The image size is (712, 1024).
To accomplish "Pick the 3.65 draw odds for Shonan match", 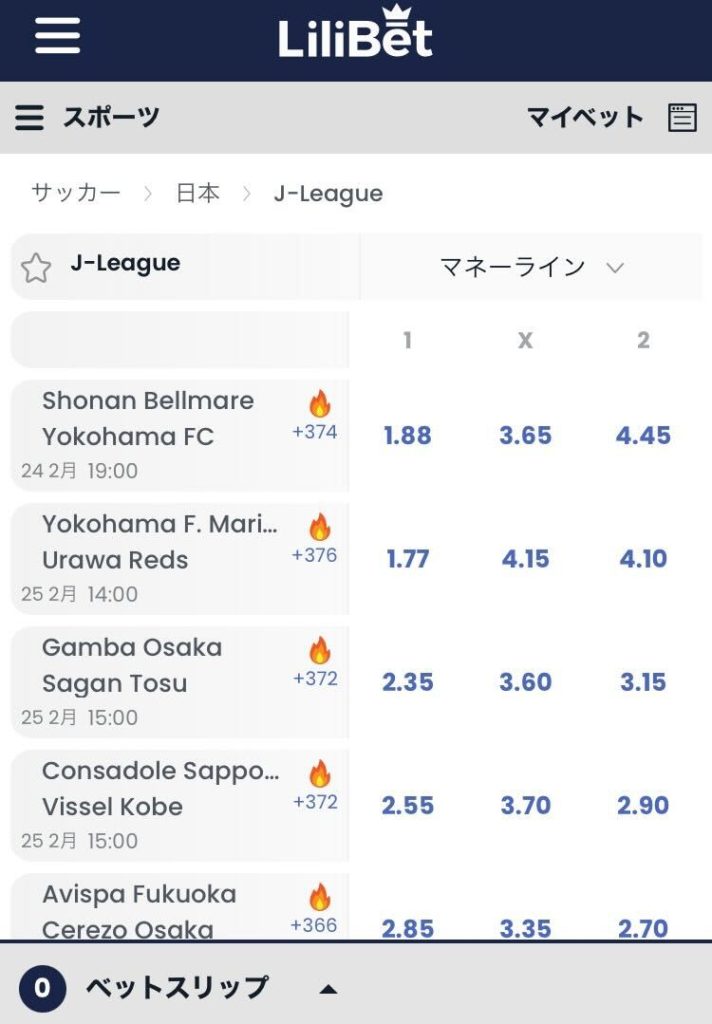I will (x=525, y=435).
